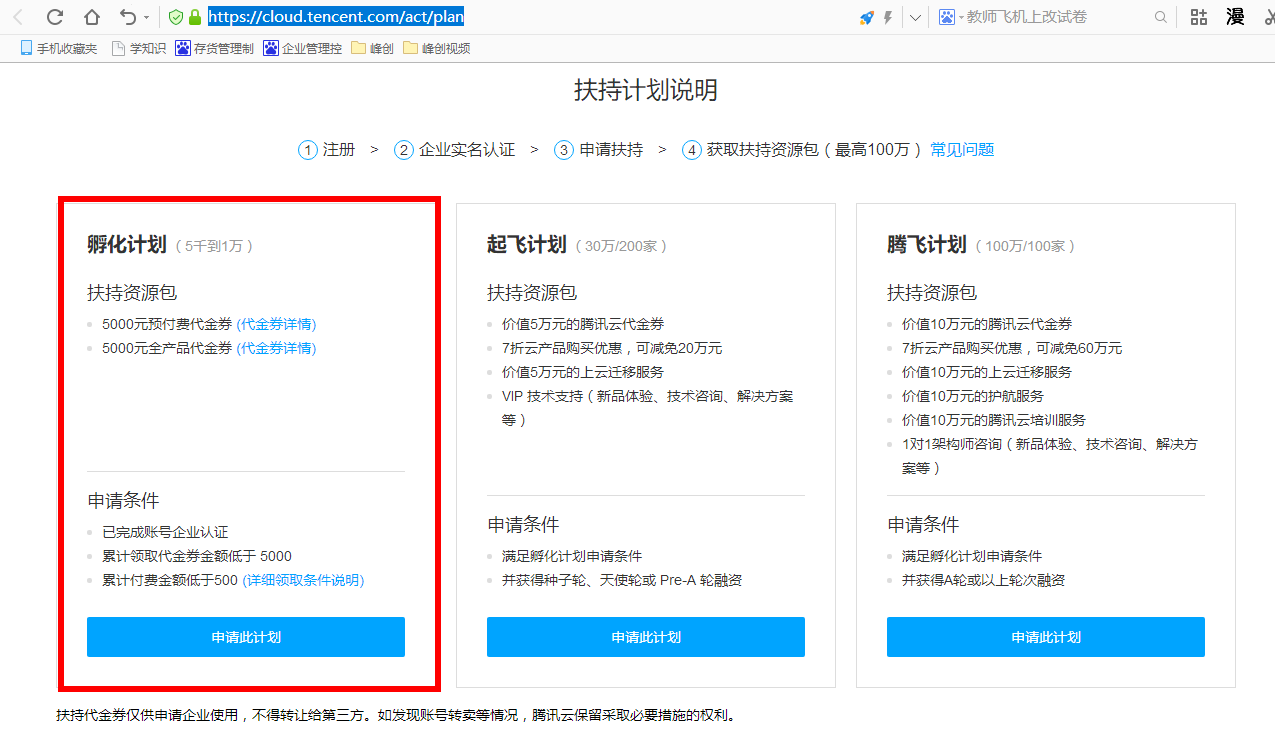Viewport: 1275px width, 737px height.
Task: Open the QR/grid extension icon
Action: click(1198, 17)
